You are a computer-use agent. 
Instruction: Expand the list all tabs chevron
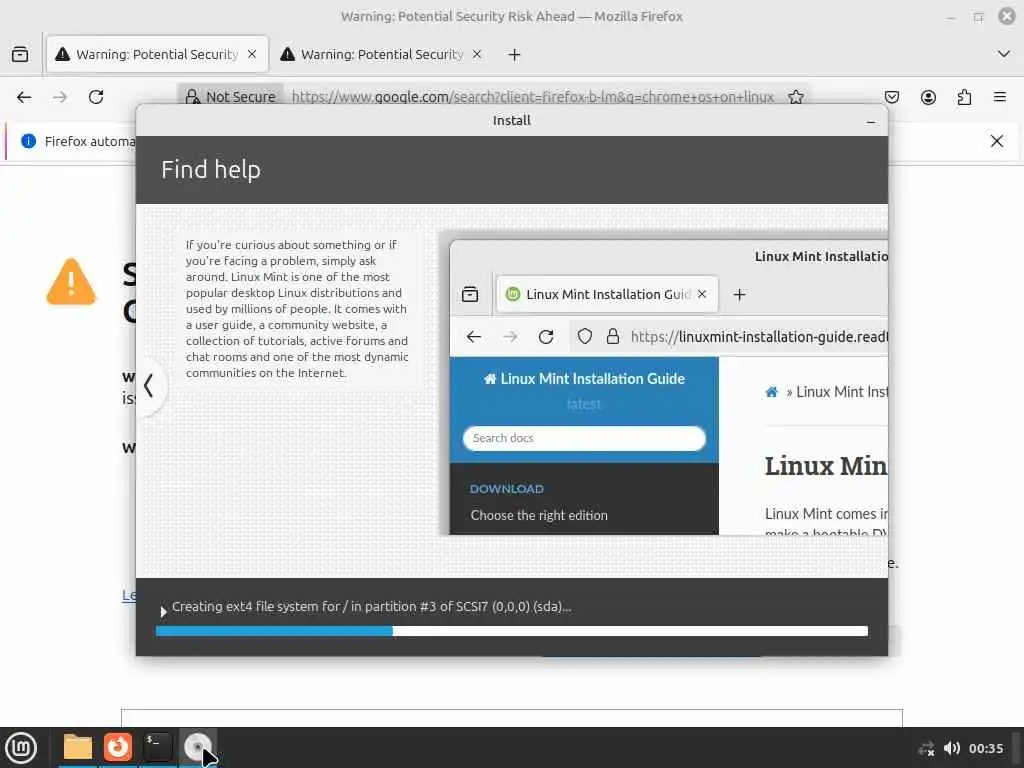click(x=1004, y=54)
